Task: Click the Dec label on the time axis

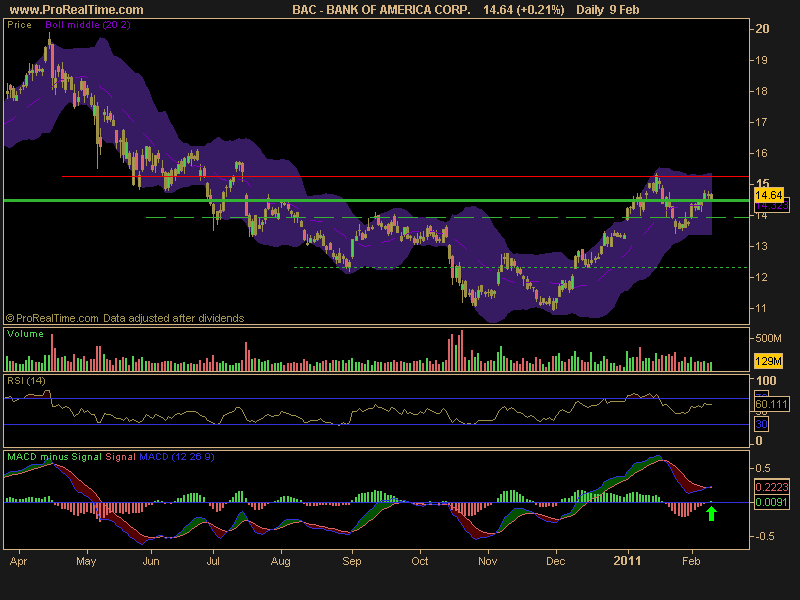Action: pyautogui.click(x=555, y=562)
